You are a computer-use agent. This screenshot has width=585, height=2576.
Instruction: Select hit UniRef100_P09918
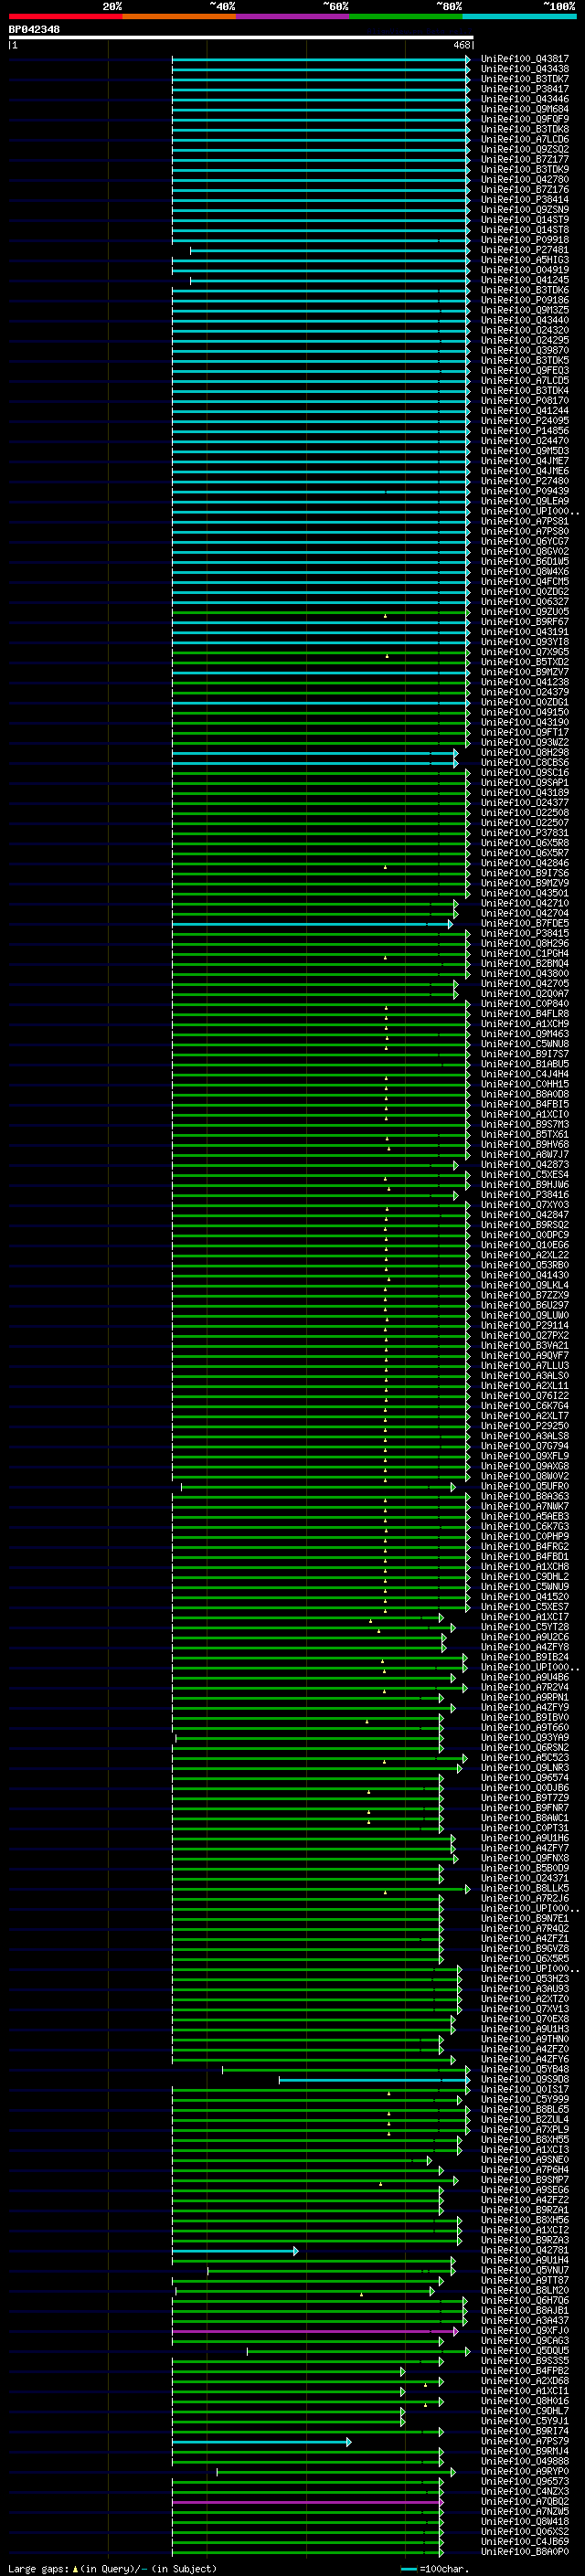524,240
